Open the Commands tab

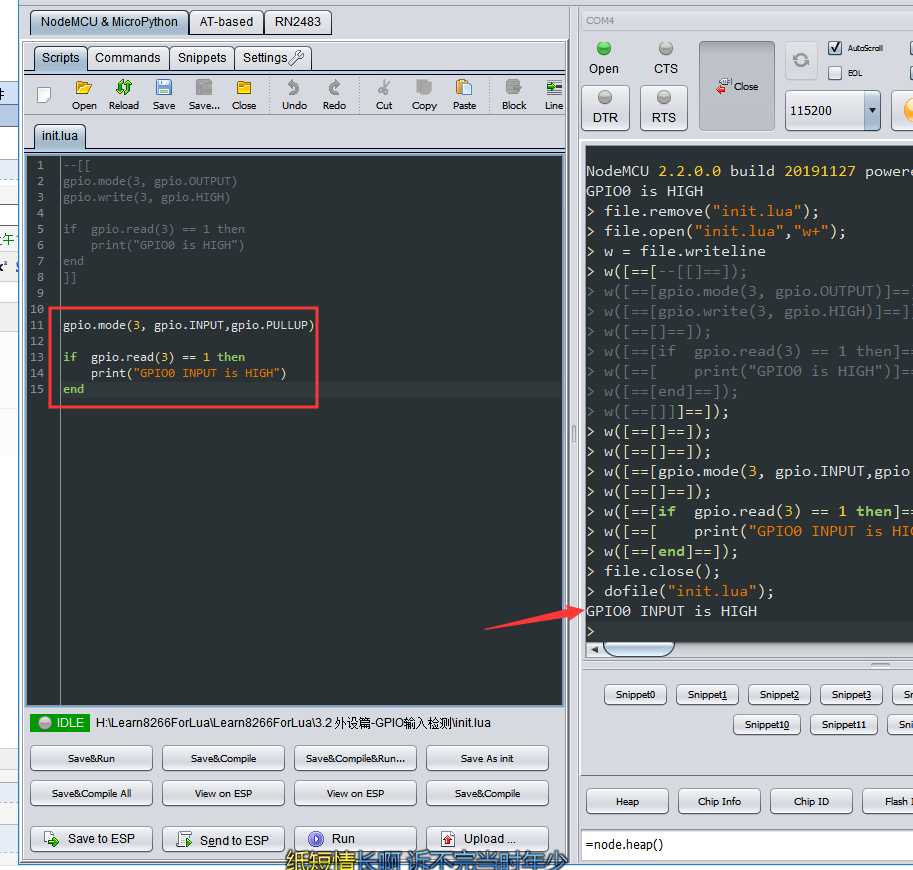(x=128, y=58)
